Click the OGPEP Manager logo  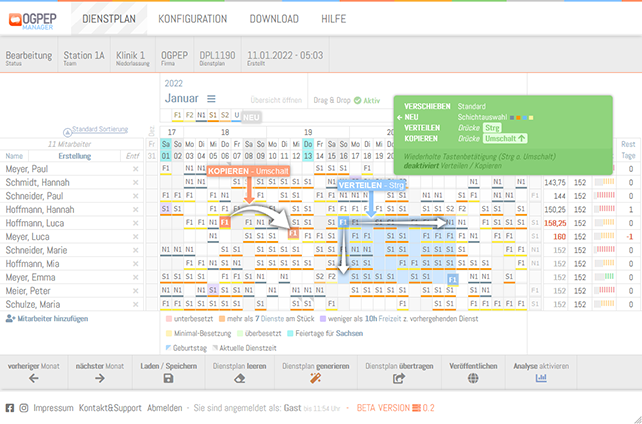tap(33, 21)
